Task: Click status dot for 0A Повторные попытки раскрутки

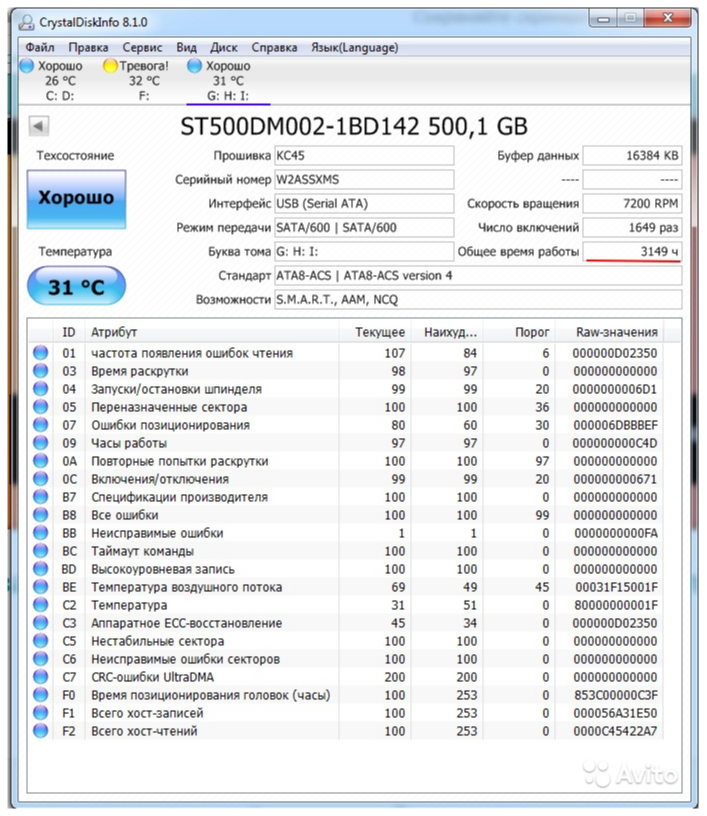Action: (x=41, y=461)
